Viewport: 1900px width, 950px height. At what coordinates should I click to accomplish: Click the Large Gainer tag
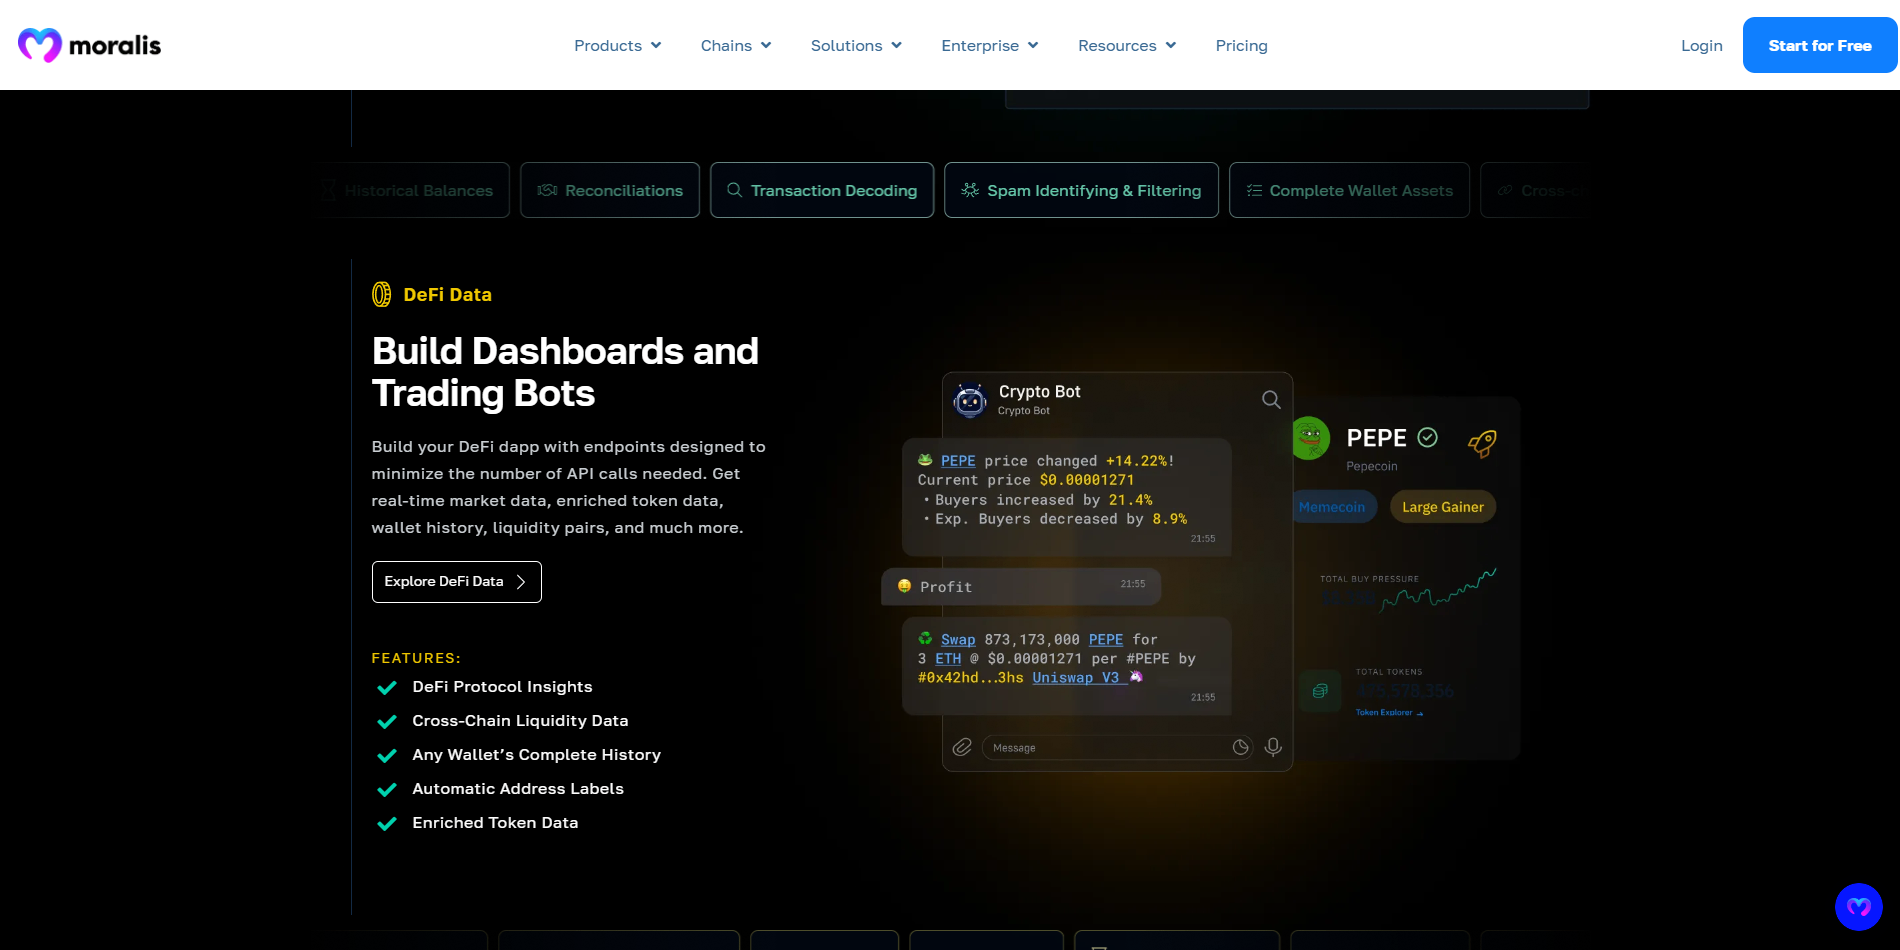pyautogui.click(x=1442, y=507)
